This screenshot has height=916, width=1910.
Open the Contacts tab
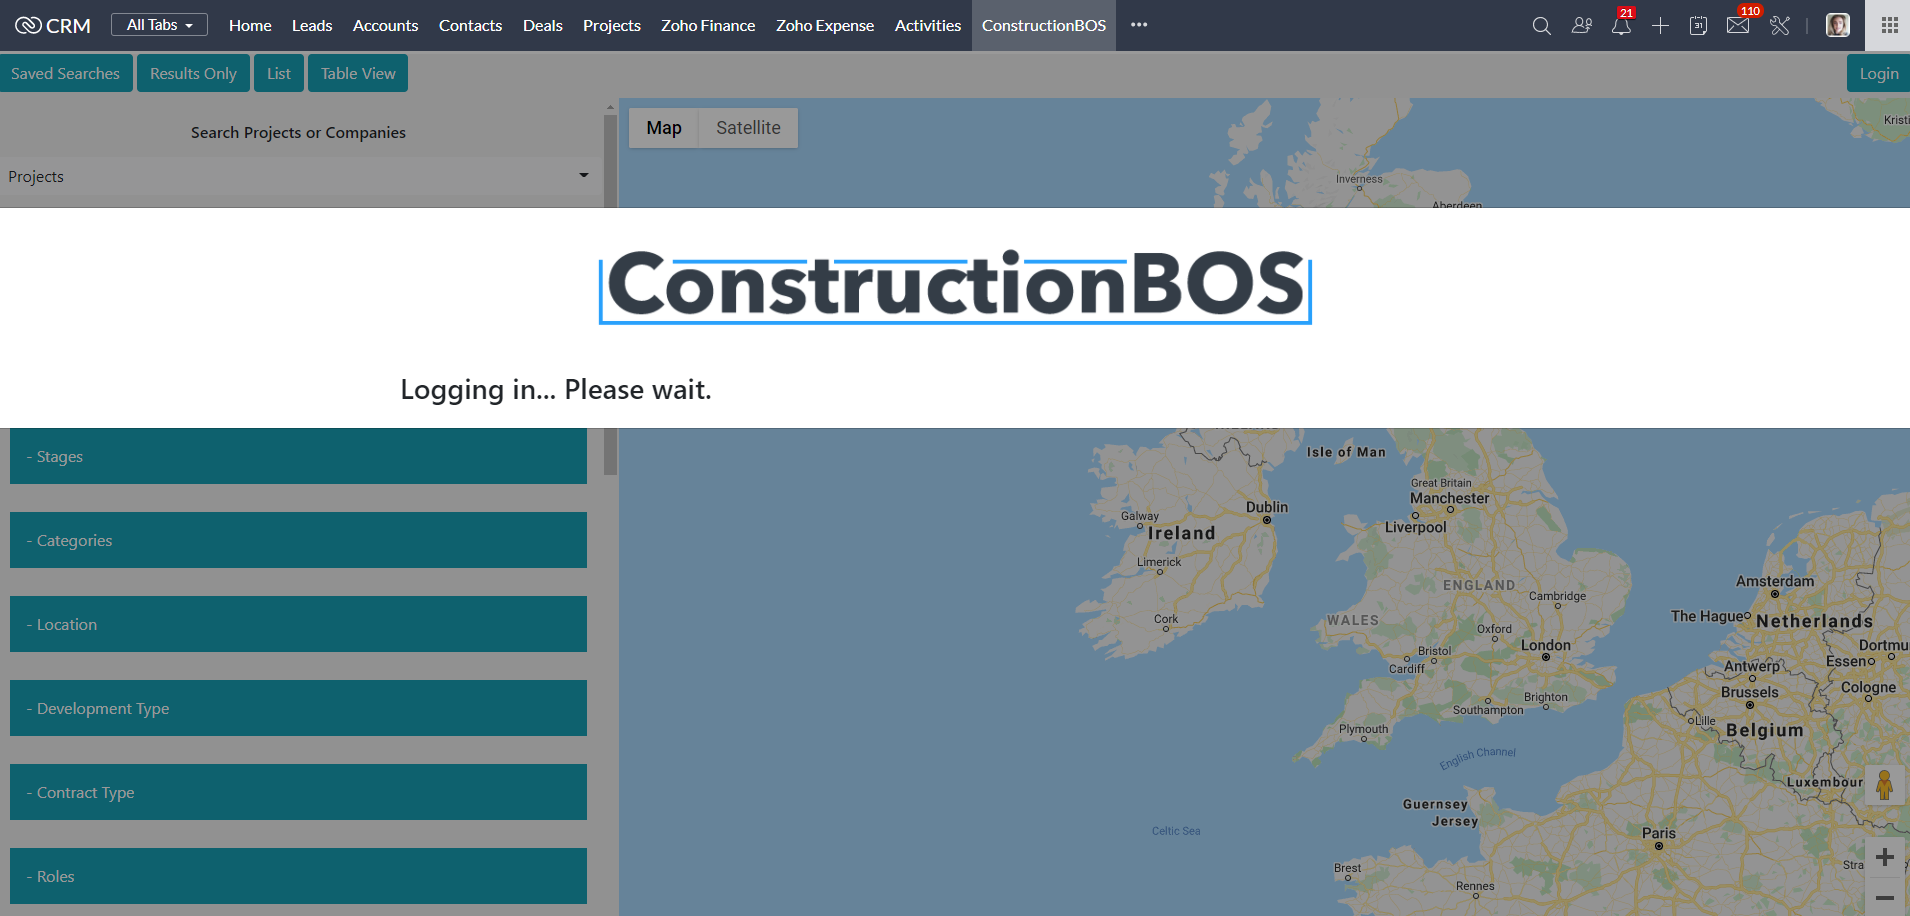(470, 25)
